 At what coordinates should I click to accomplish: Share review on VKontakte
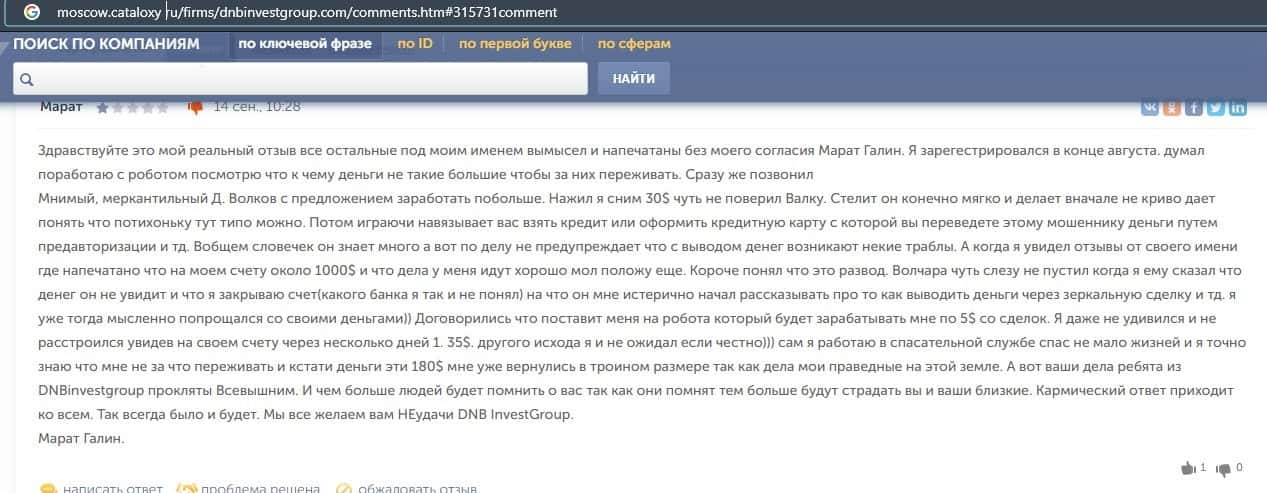[1150, 108]
